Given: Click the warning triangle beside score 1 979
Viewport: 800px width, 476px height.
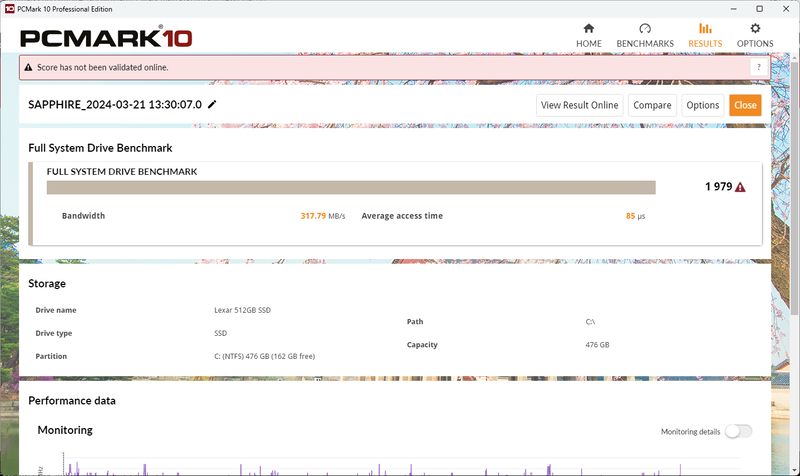Looking at the screenshot, I should [x=740, y=187].
